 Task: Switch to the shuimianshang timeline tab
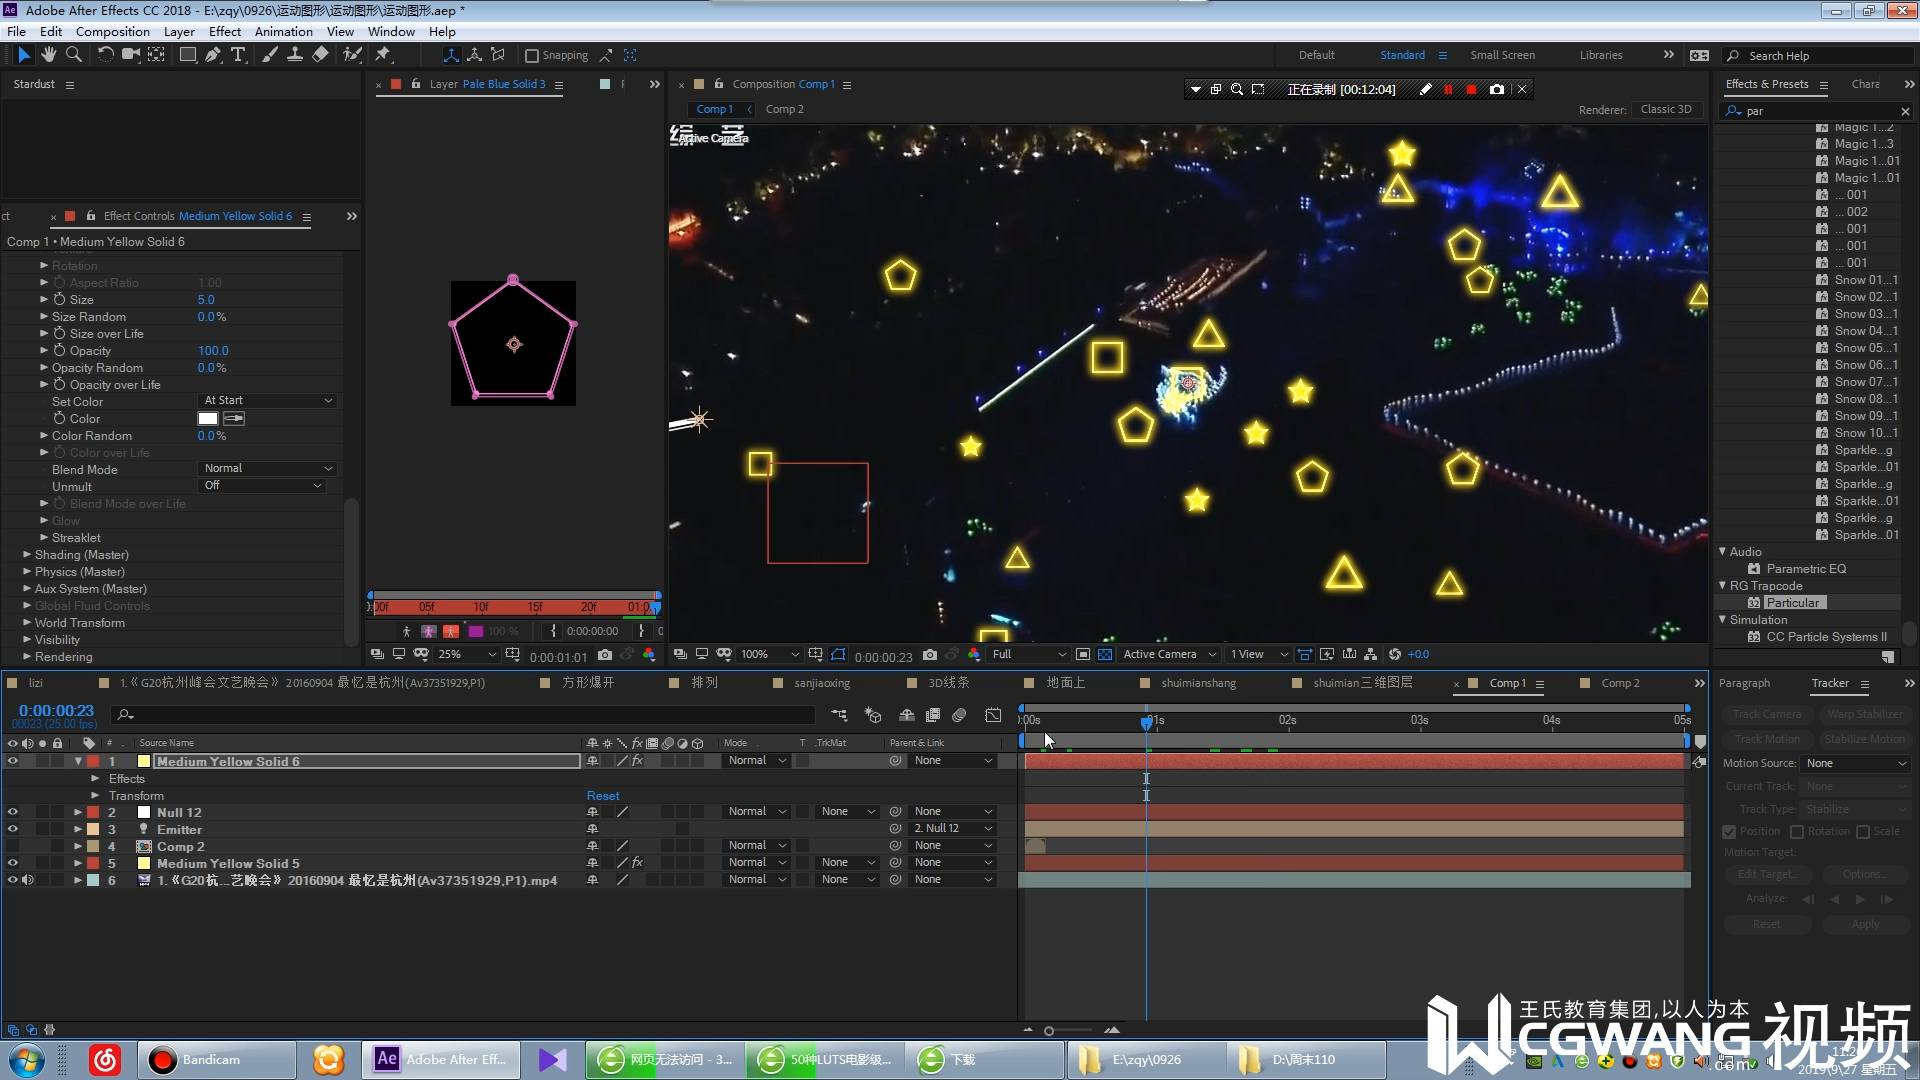click(x=1198, y=684)
